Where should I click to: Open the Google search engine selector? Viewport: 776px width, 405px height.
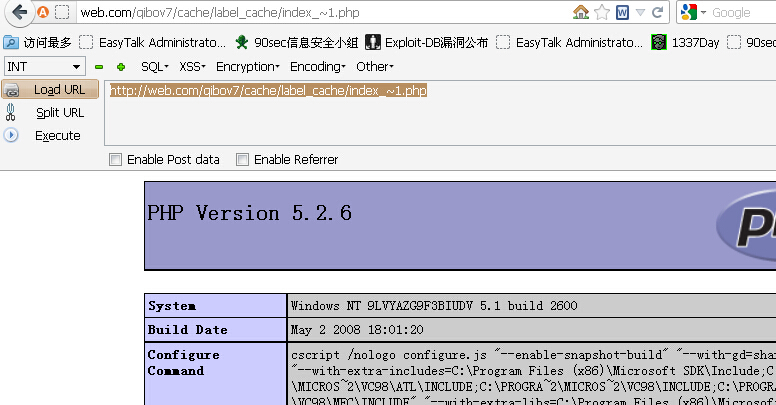coord(692,12)
